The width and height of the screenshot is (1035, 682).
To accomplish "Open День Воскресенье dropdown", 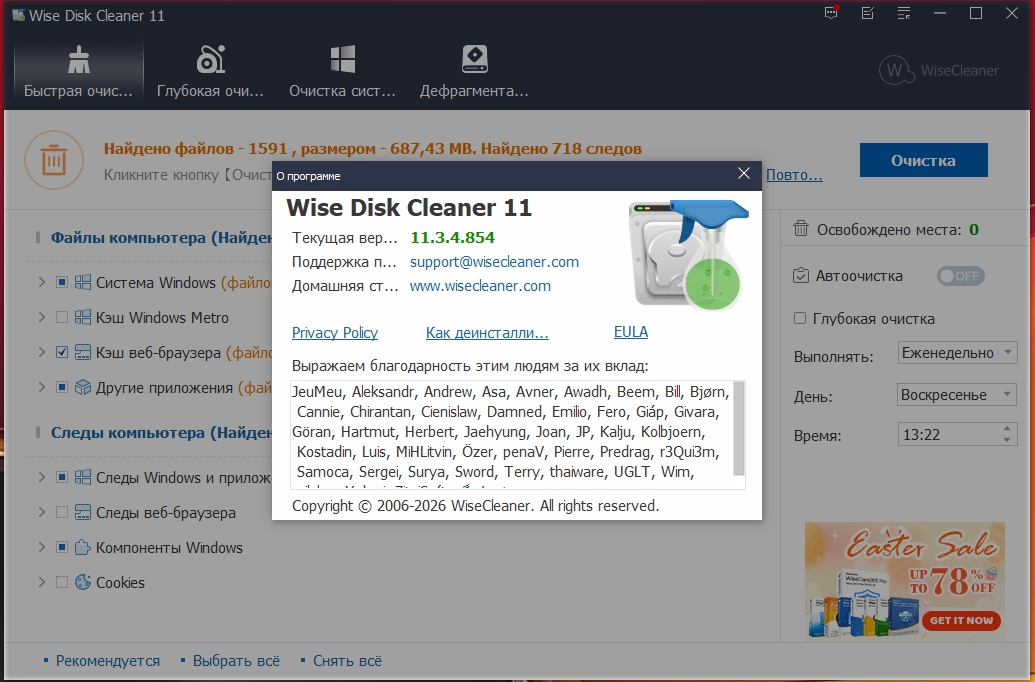I will [957, 395].
